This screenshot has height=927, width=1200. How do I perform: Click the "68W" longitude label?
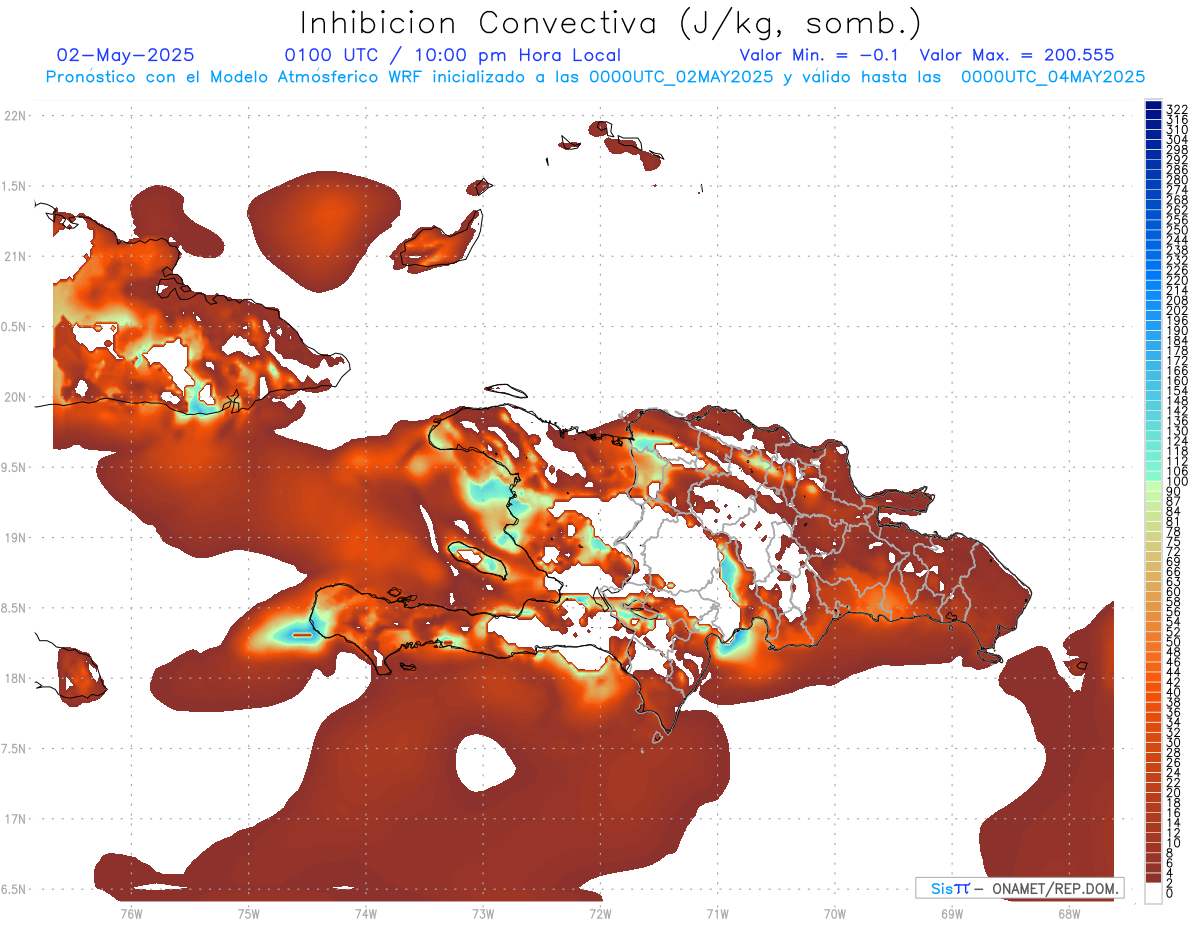tap(1069, 914)
